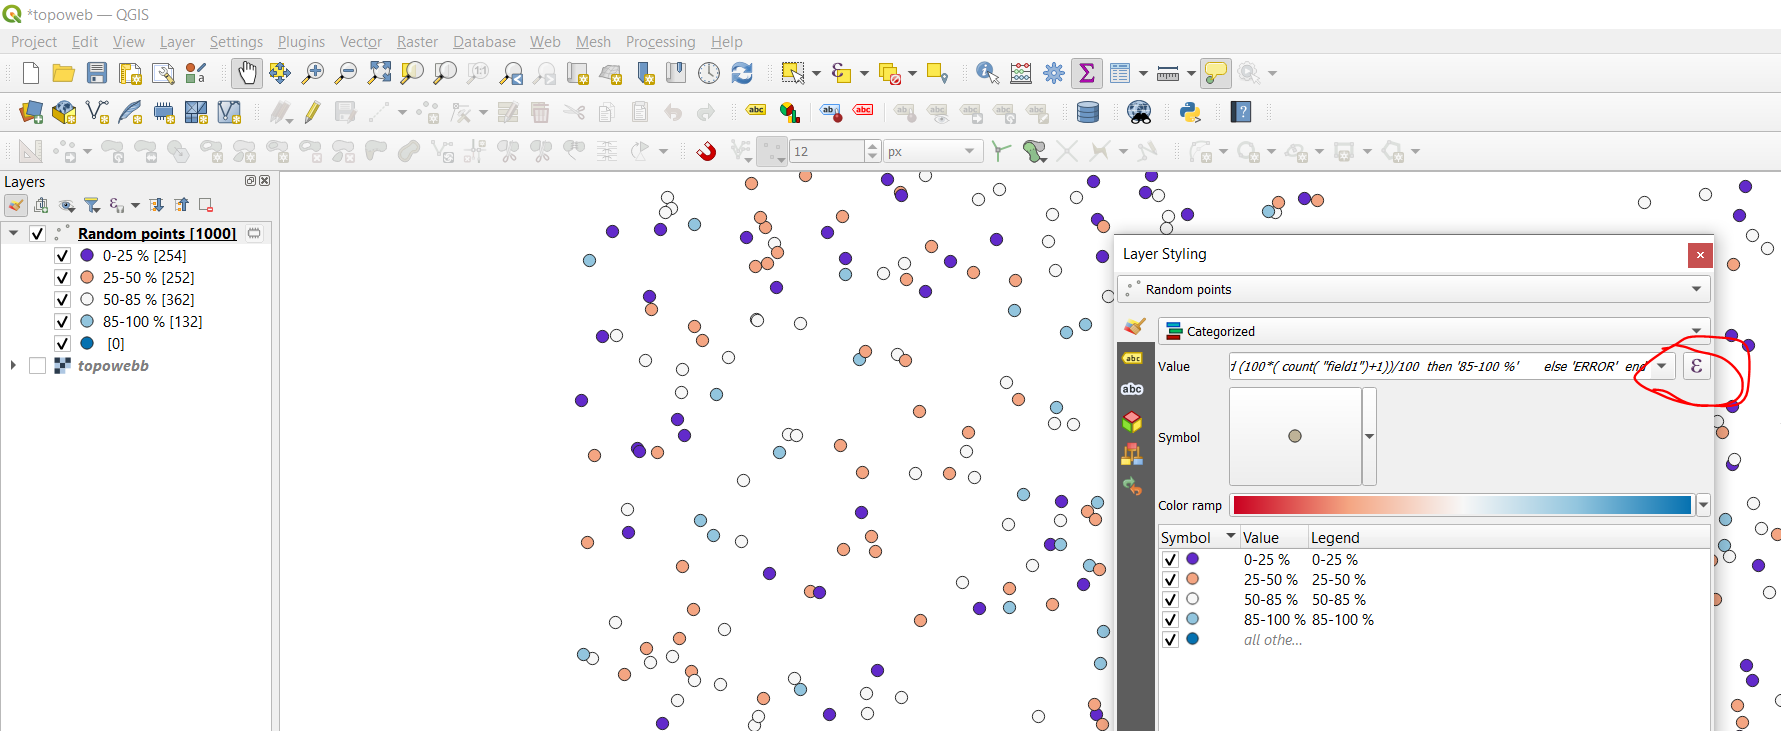Open the px units dropdown
Screen dimensions: 1781x731
pyautogui.click(x=931, y=151)
